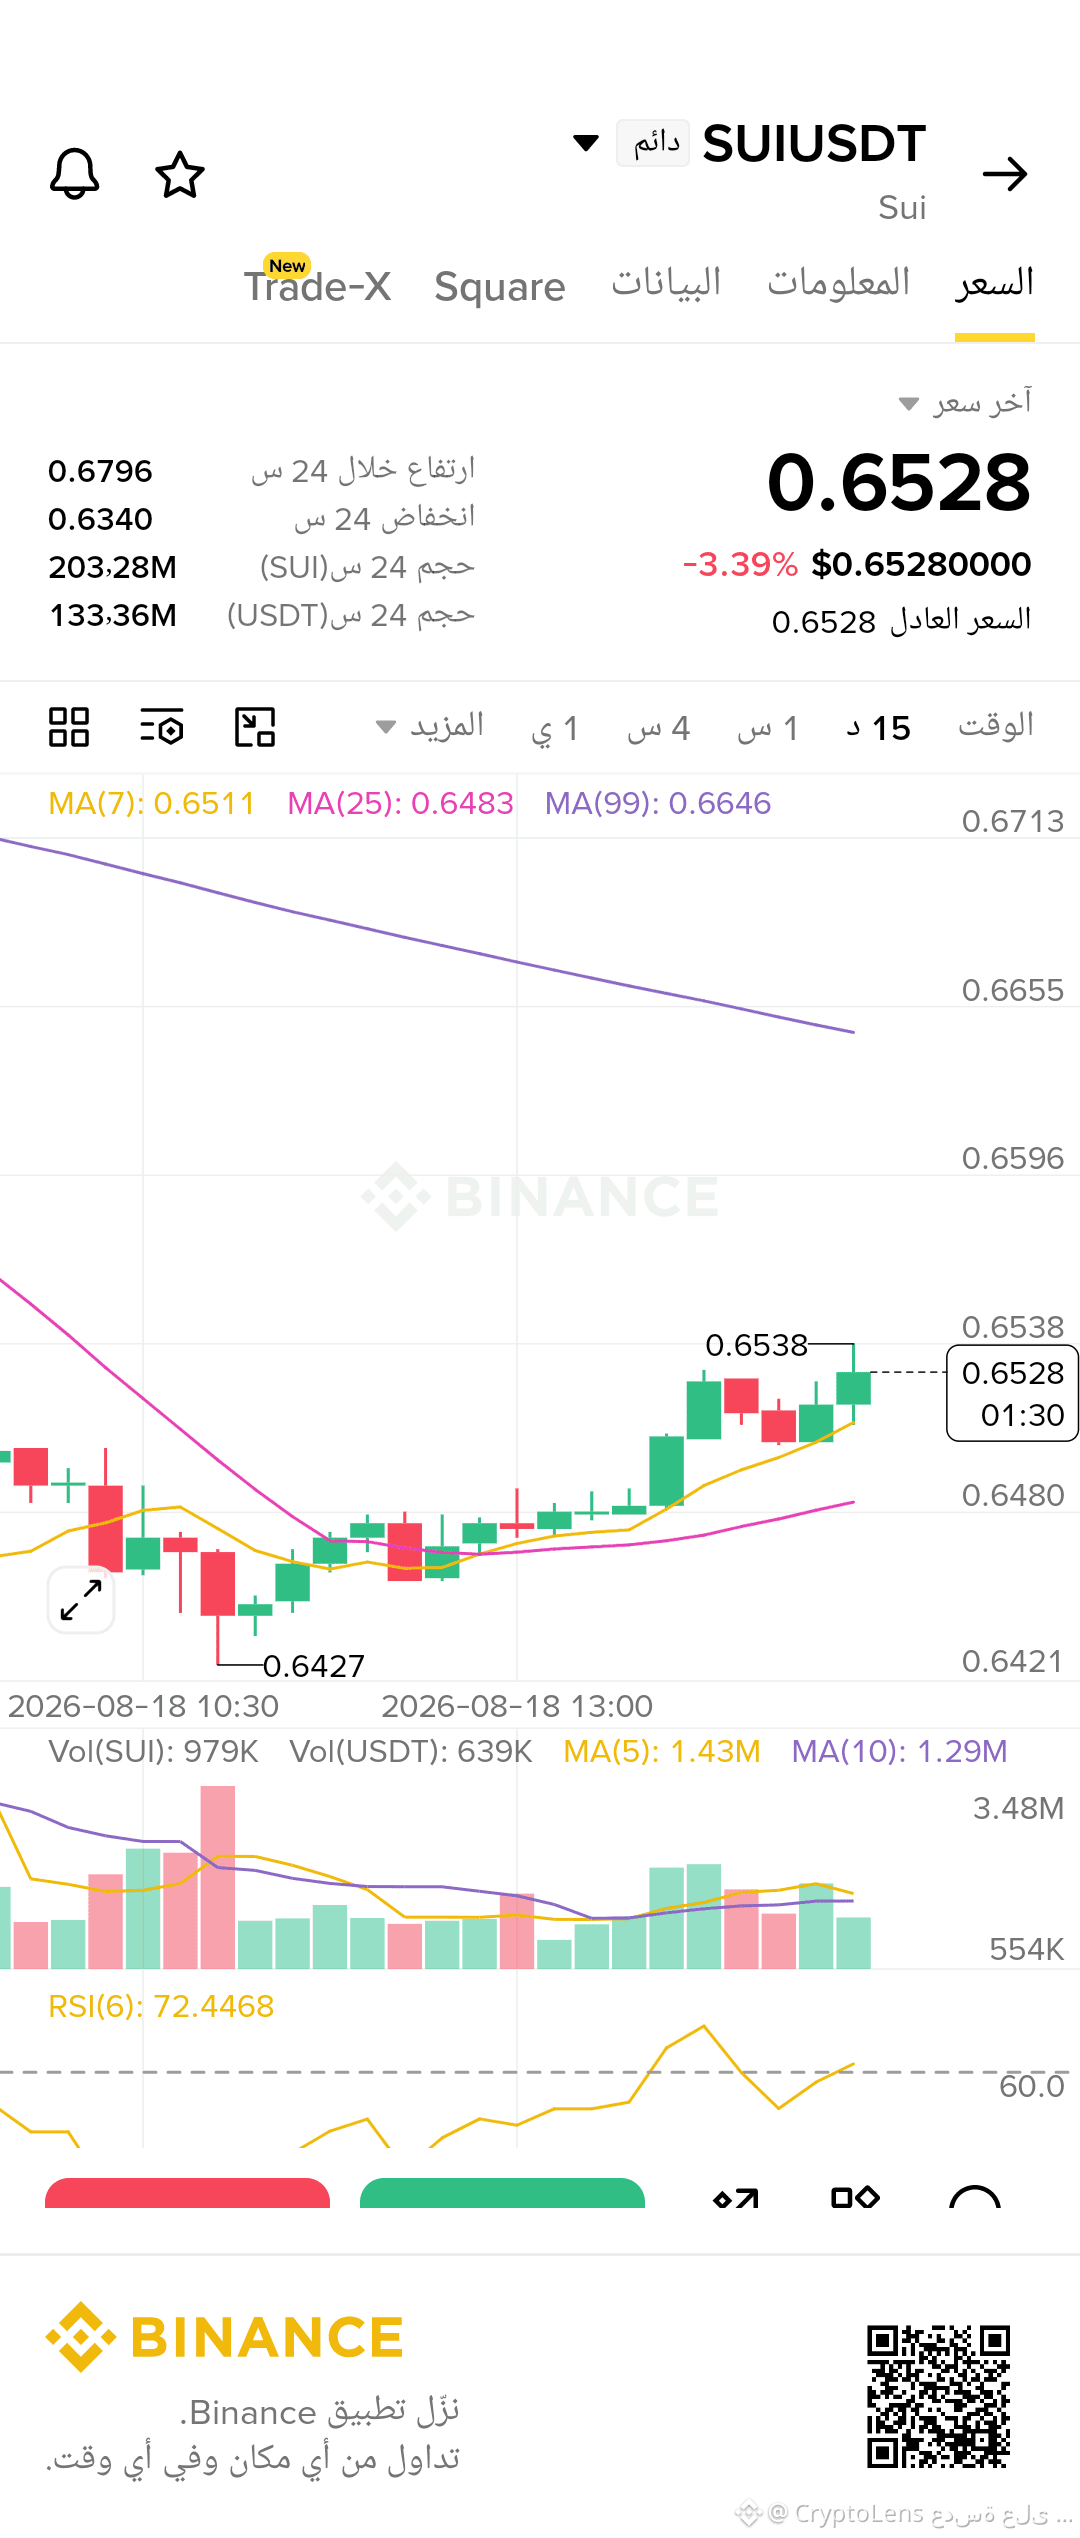Open the Square tab
The image size is (1080, 2538).
point(500,287)
